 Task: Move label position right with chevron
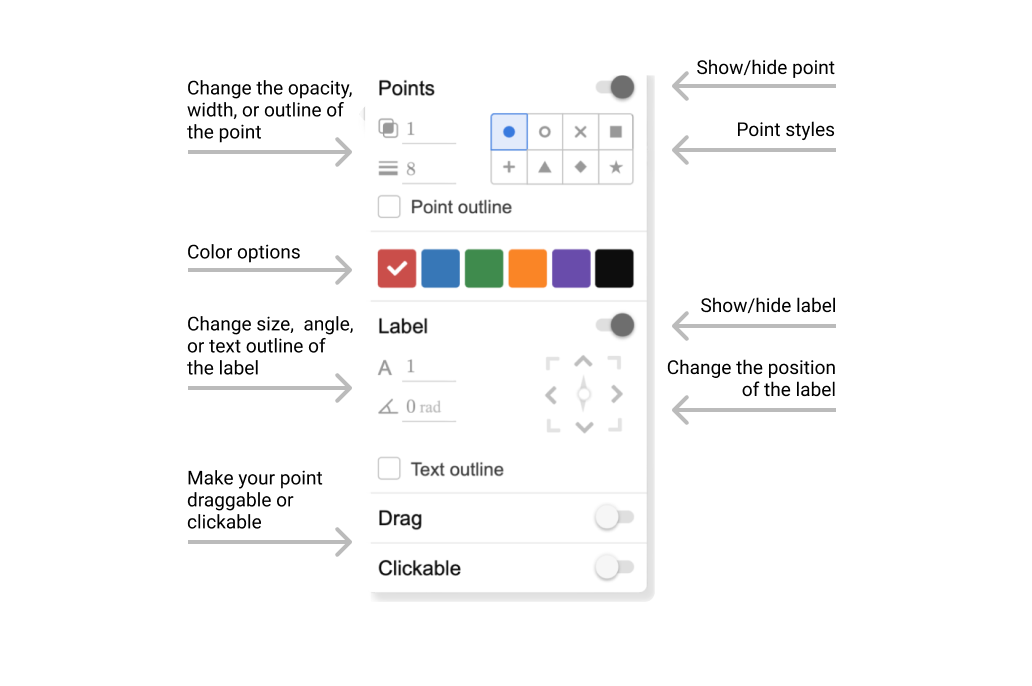[617, 395]
